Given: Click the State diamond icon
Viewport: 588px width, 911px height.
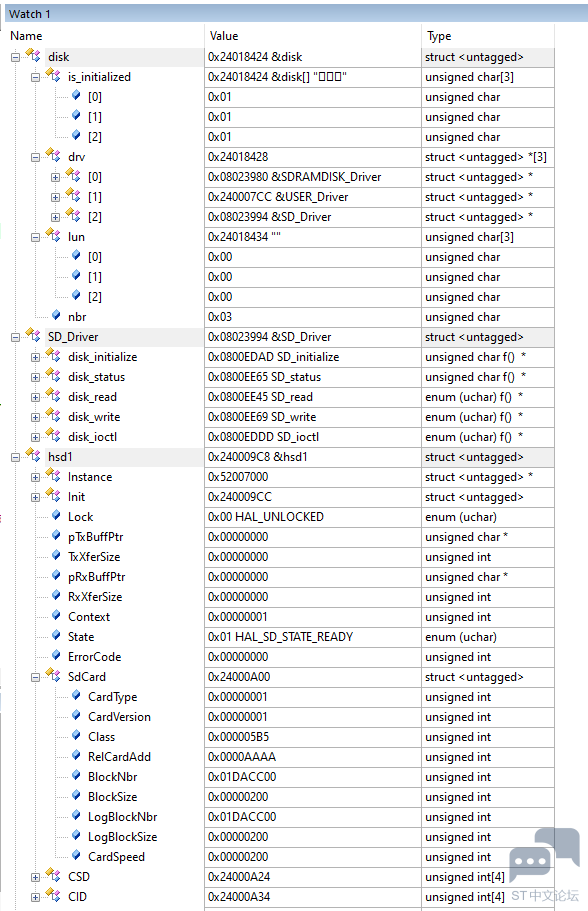Looking at the screenshot, I should coord(56,636).
